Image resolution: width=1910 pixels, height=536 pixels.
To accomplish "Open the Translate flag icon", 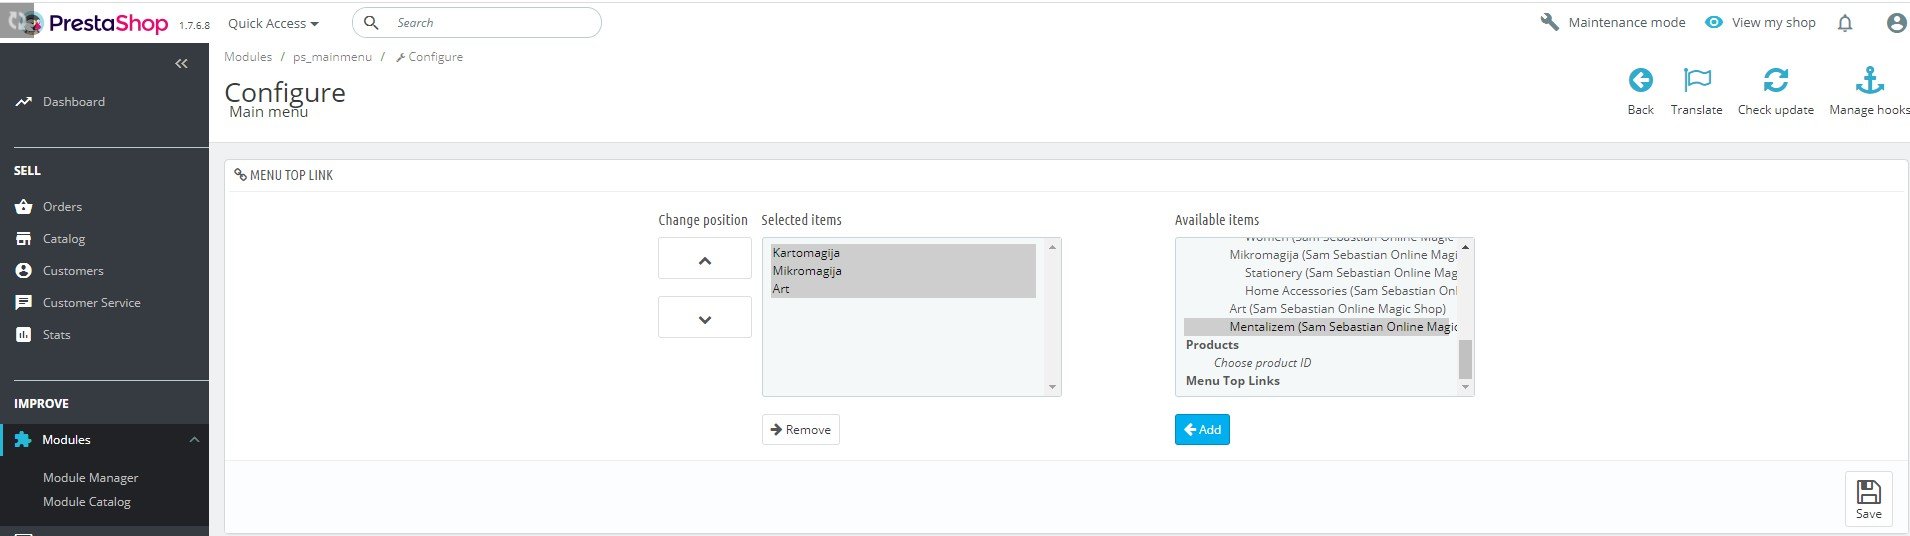I will coord(1697,81).
